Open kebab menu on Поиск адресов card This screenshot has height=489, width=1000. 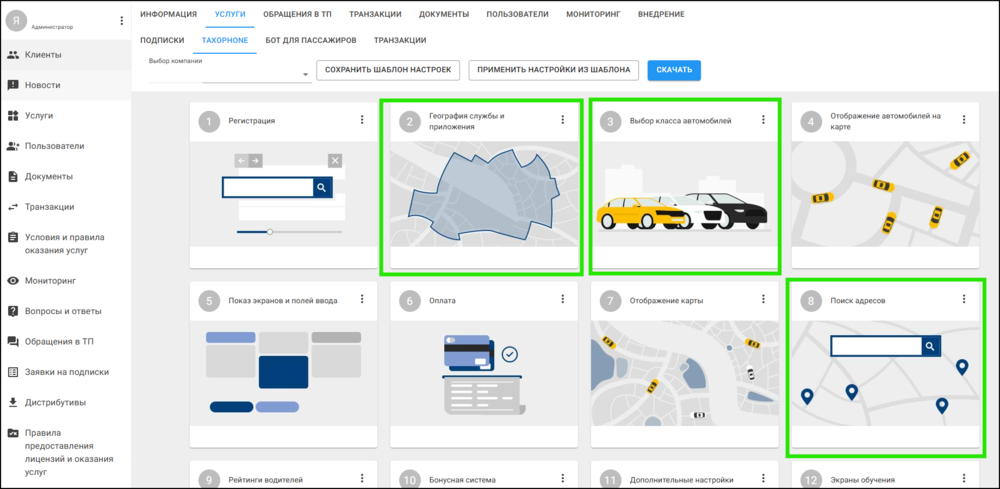[x=964, y=299]
